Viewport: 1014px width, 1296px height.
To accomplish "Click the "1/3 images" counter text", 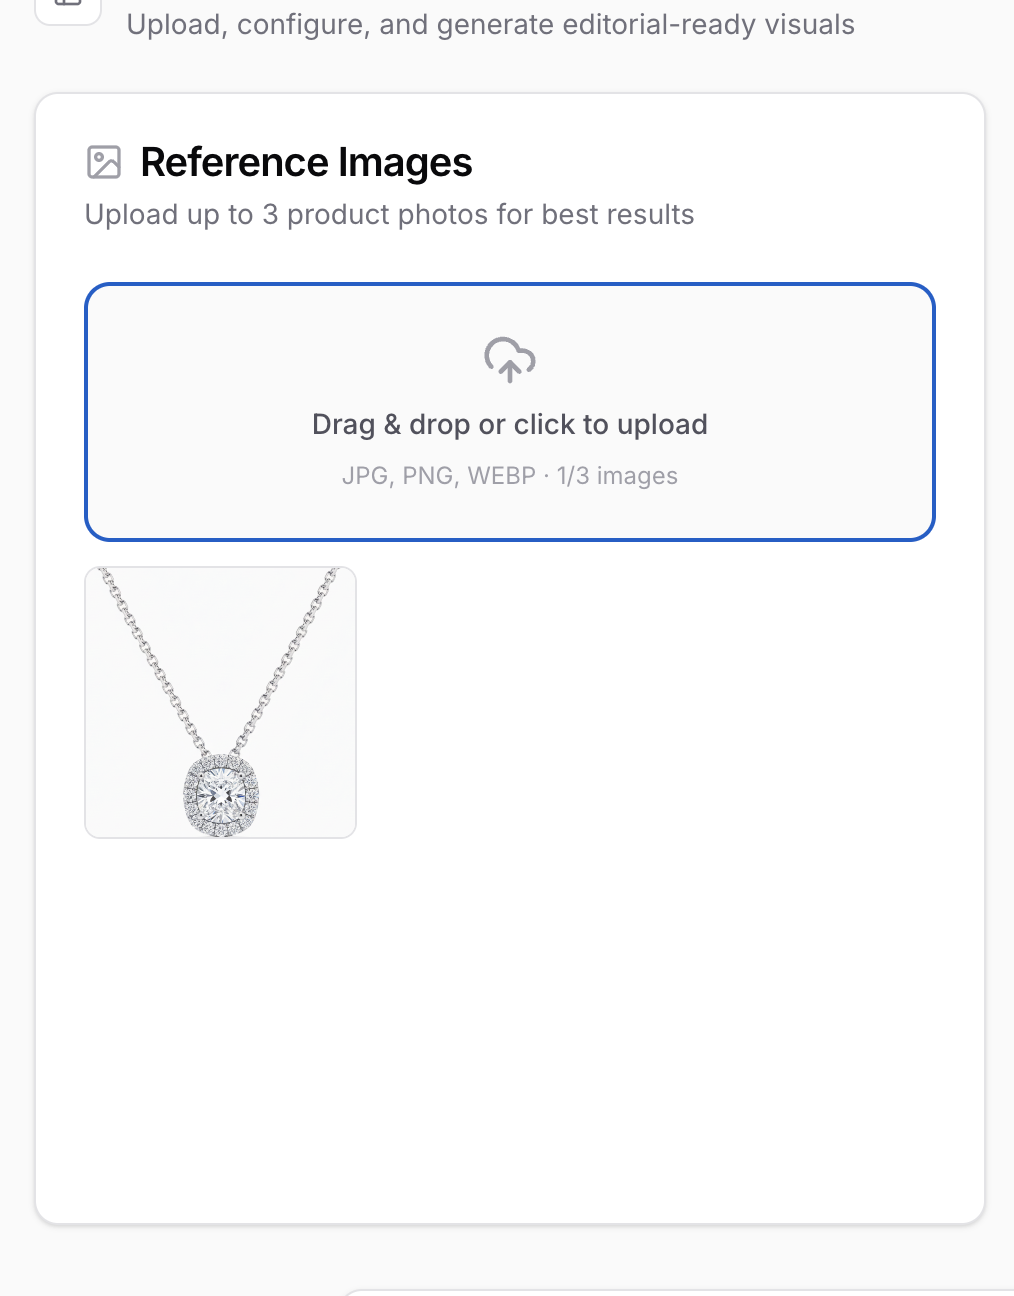I will 617,476.
